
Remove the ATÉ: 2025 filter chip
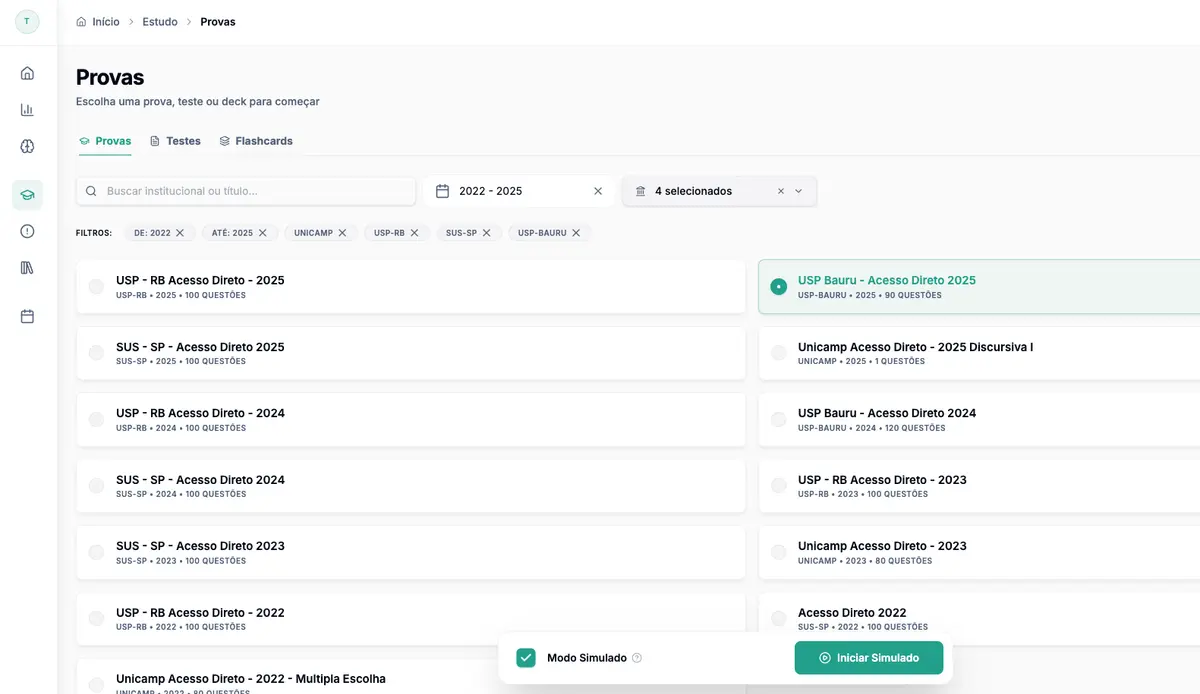coord(262,233)
